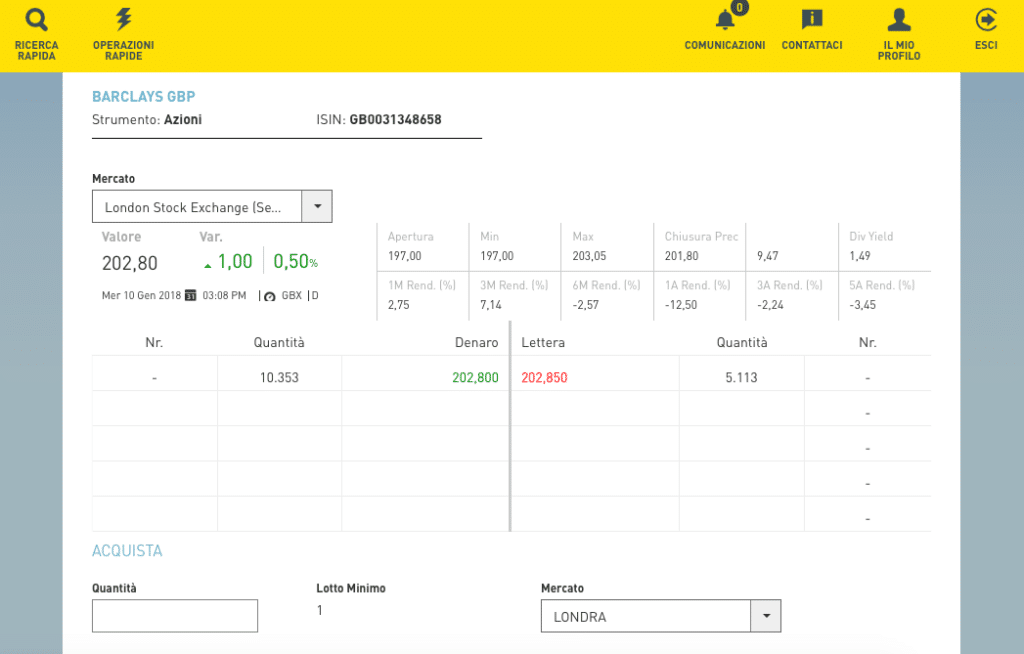1024x654 pixels.
Task: Click the GBX currency label
Action: (x=291, y=295)
